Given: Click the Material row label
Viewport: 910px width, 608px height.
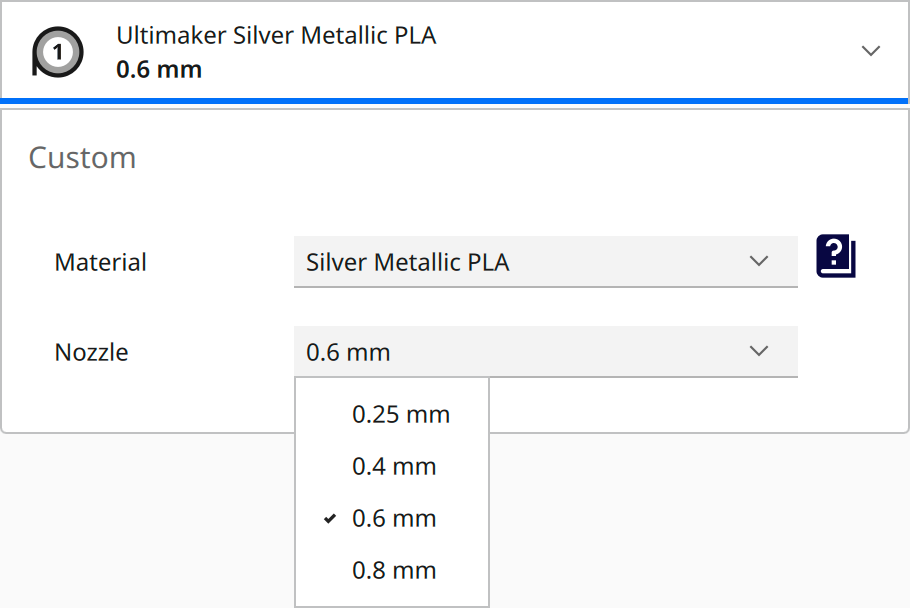Looking at the screenshot, I should pyautogui.click(x=100, y=261).
